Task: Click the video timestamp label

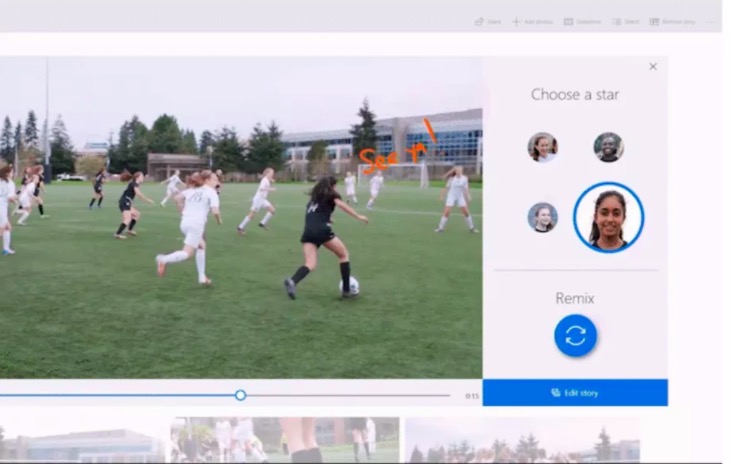Action: pos(471,396)
